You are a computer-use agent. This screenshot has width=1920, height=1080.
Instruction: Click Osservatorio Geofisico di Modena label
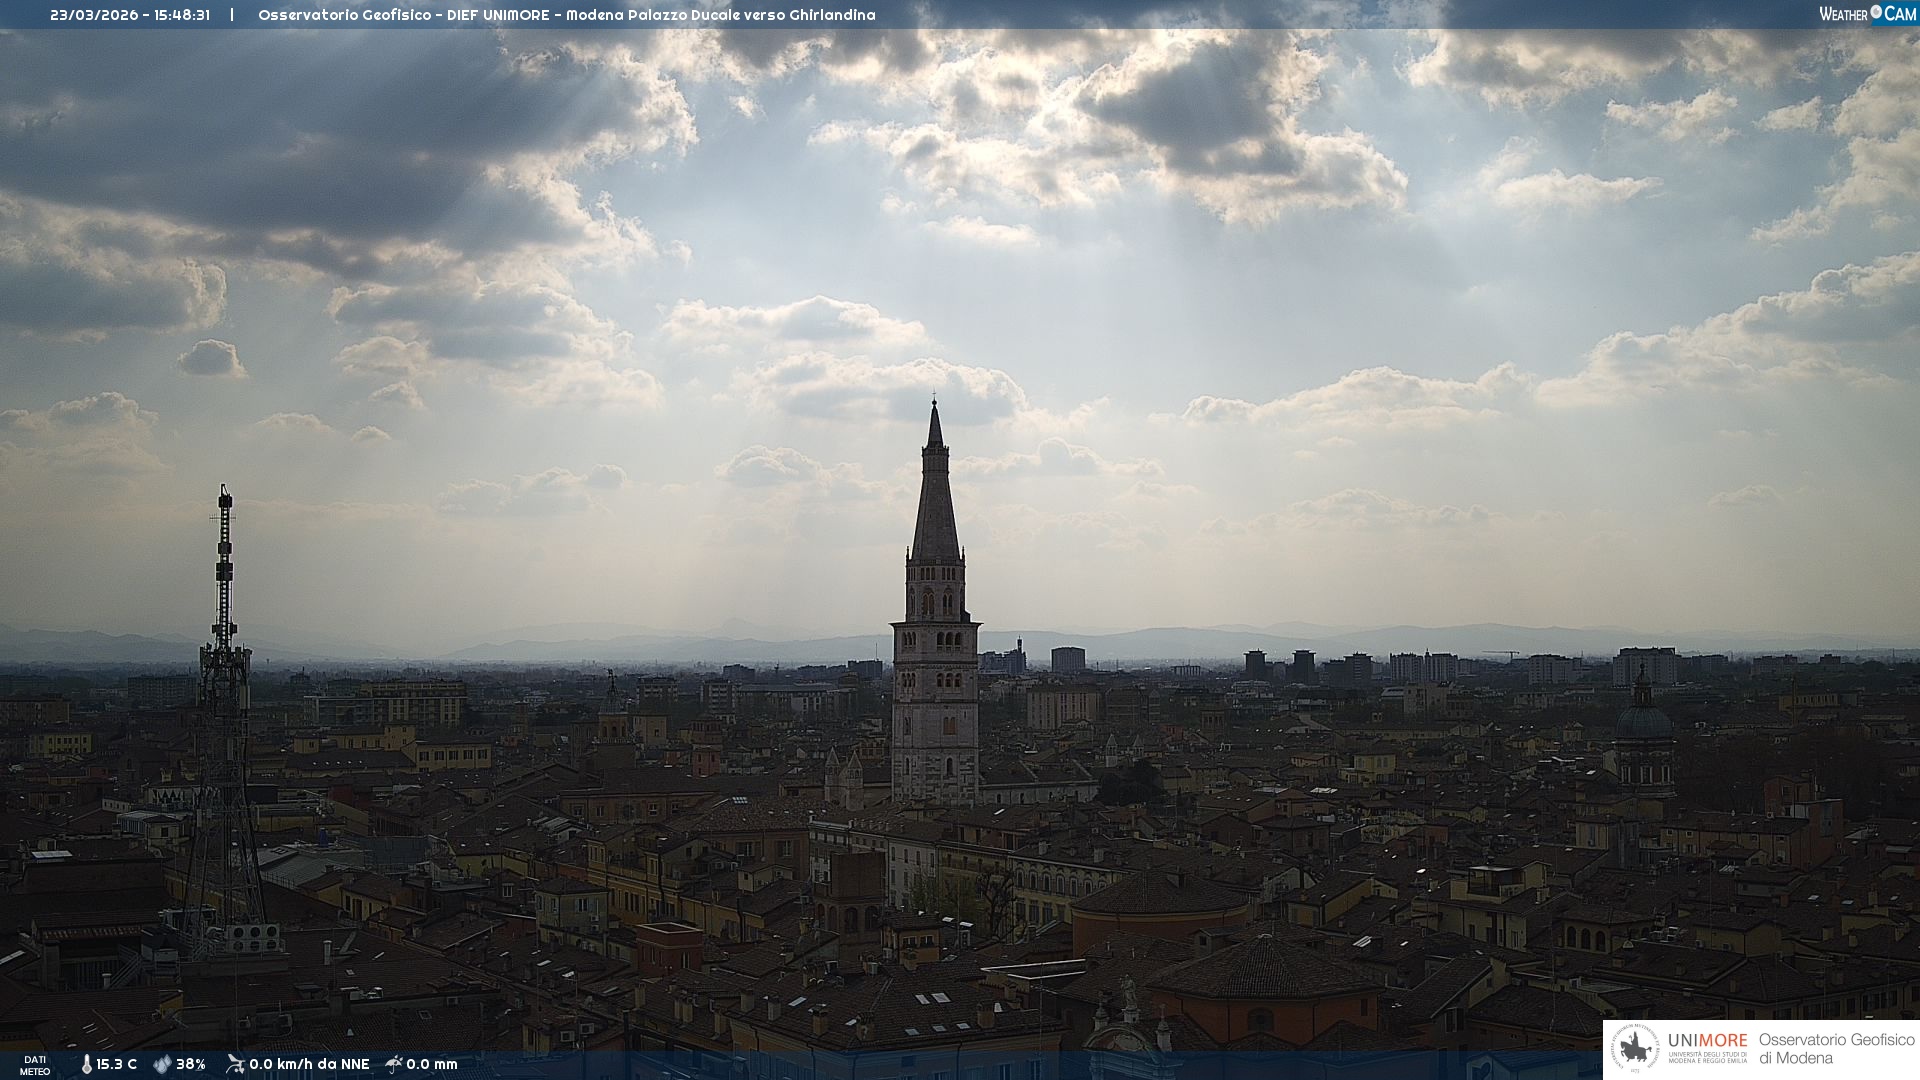1835,1049
